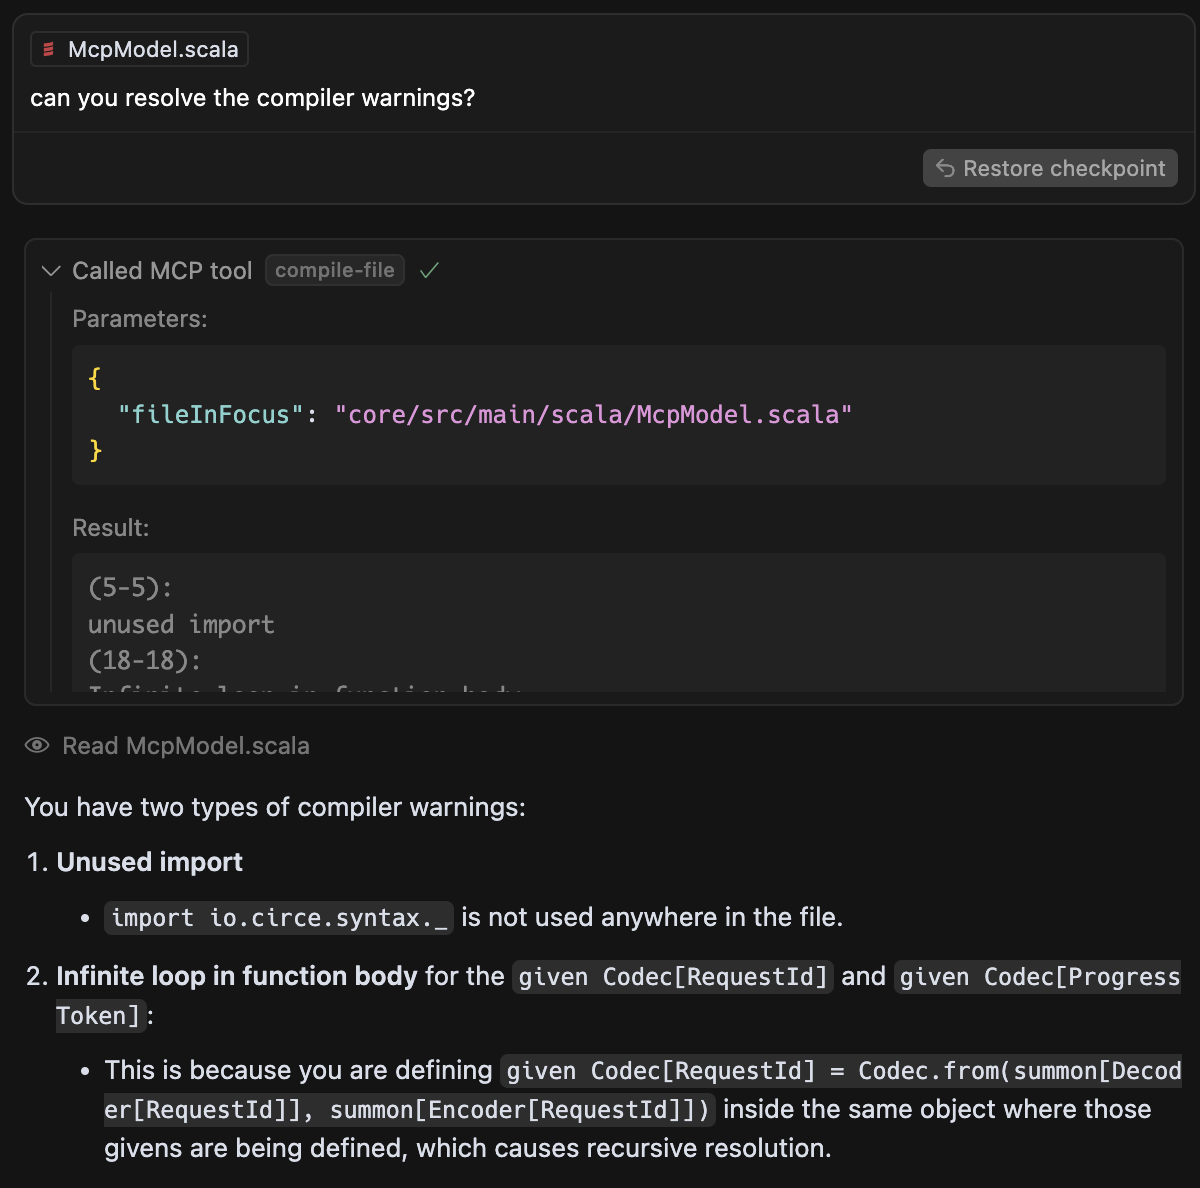Click the user message text about compiler warnings
Image resolution: width=1200 pixels, height=1188 pixels.
click(253, 98)
